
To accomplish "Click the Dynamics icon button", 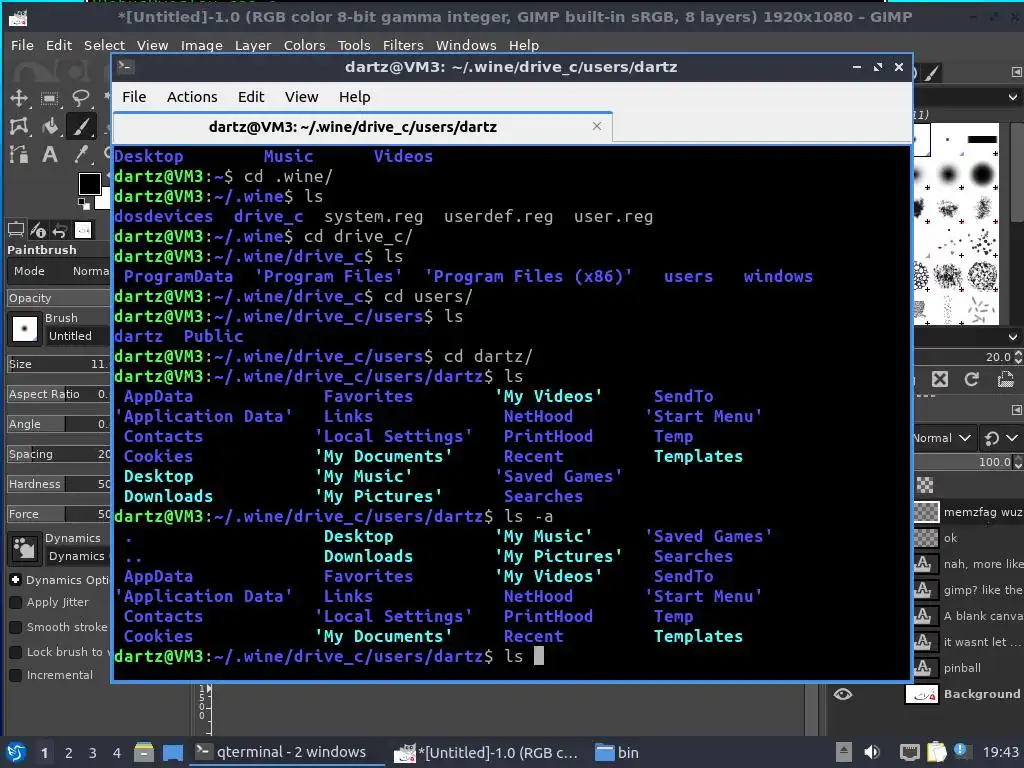I will coord(24,548).
